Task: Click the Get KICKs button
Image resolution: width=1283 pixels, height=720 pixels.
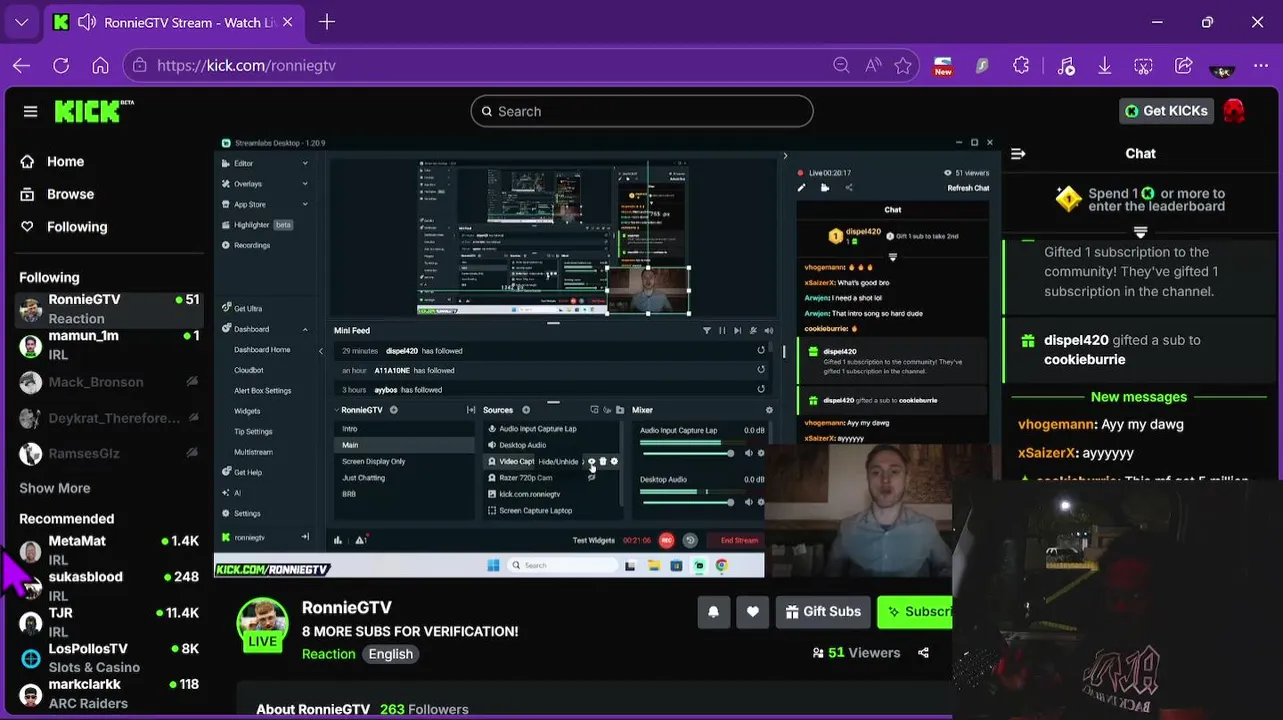Action: click(x=1166, y=111)
